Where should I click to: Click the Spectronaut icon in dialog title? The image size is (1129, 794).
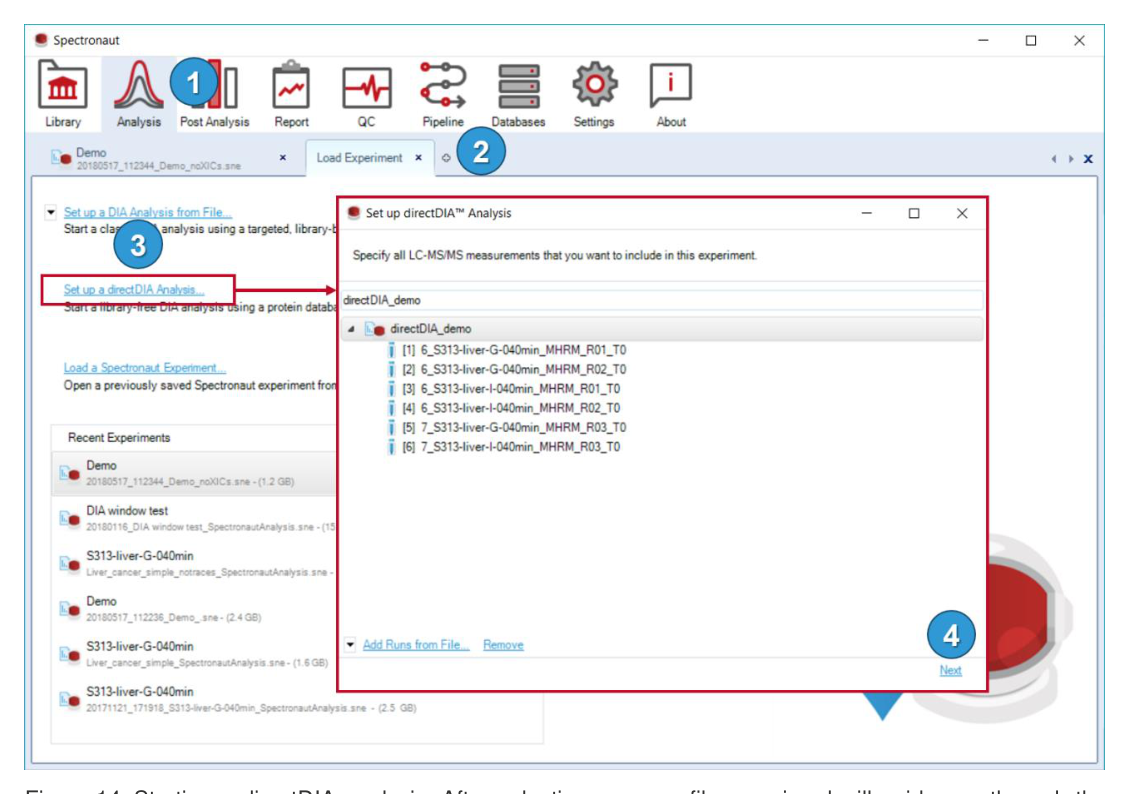tap(354, 212)
